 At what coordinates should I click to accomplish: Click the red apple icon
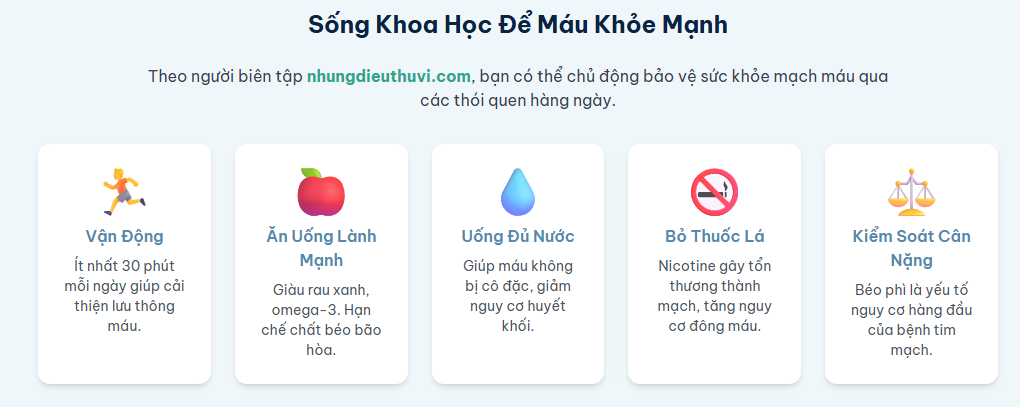click(321, 190)
